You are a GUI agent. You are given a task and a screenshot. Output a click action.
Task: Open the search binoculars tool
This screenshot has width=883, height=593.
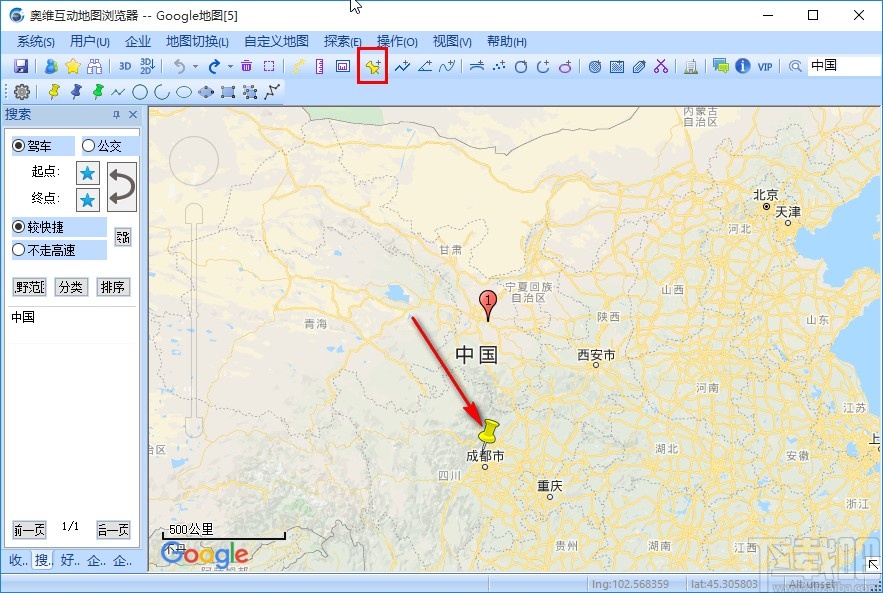point(96,67)
